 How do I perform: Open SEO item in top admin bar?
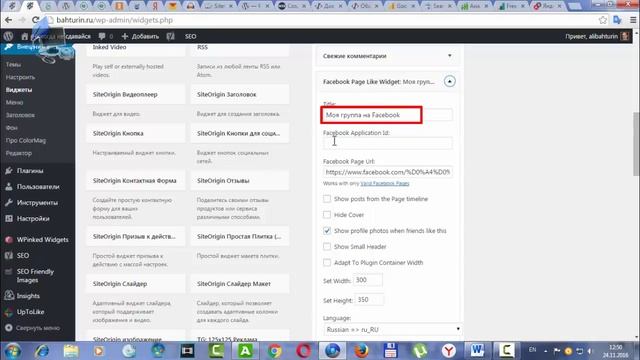pyautogui.click(x=190, y=36)
